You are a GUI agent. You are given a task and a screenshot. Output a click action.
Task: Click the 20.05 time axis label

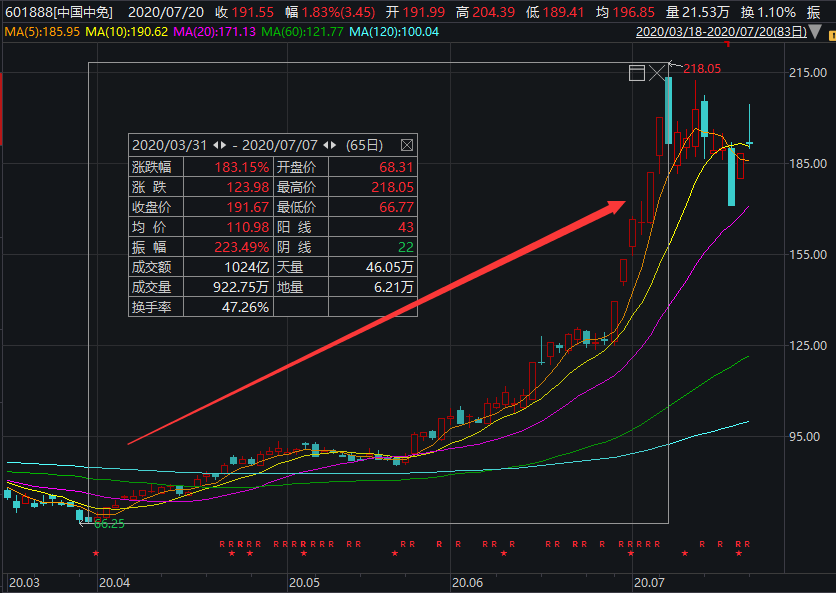[303, 581]
